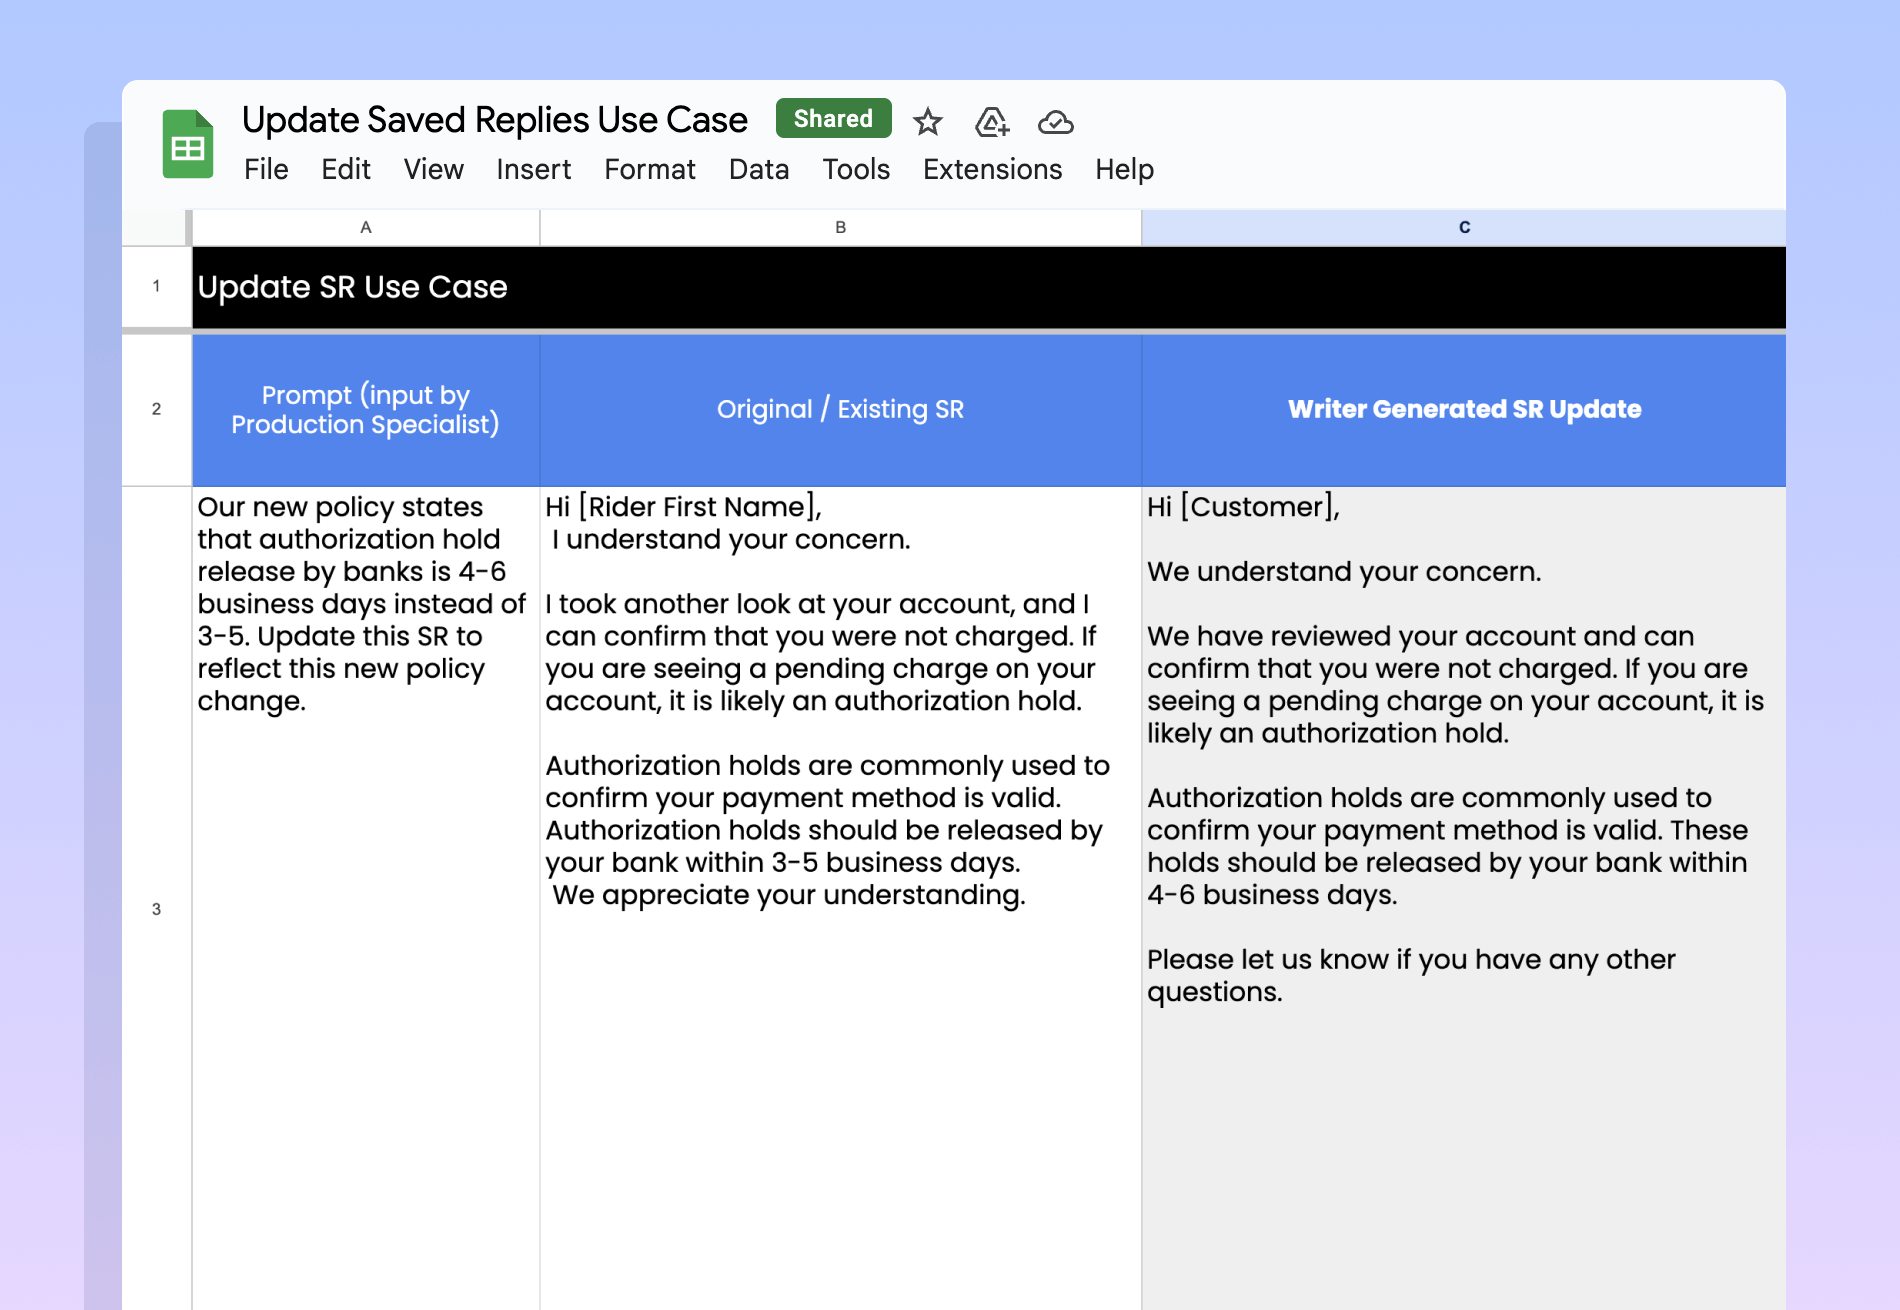
Task: Open the Insert menu
Action: (533, 170)
